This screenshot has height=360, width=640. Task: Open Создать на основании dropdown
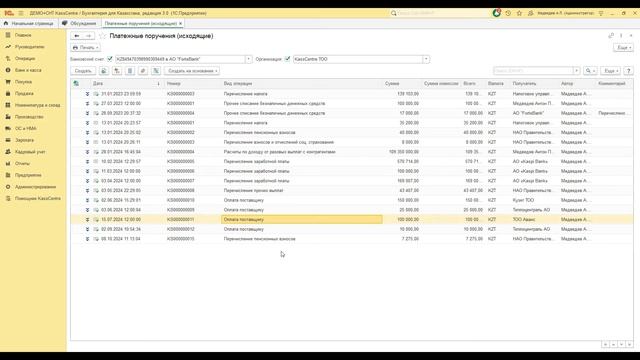coord(192,71)
